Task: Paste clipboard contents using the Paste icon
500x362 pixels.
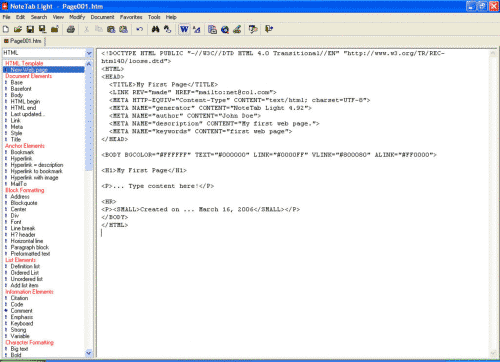Action: 111,29
